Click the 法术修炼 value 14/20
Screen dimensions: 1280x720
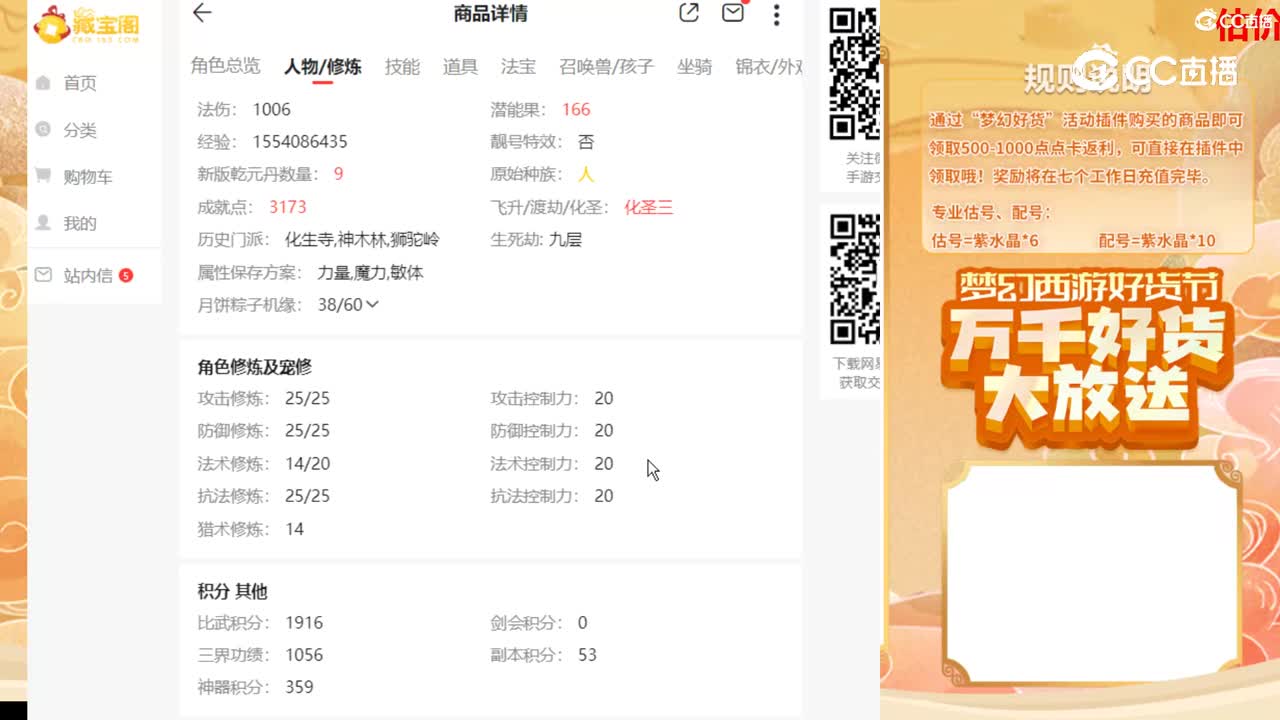point(307,464)
